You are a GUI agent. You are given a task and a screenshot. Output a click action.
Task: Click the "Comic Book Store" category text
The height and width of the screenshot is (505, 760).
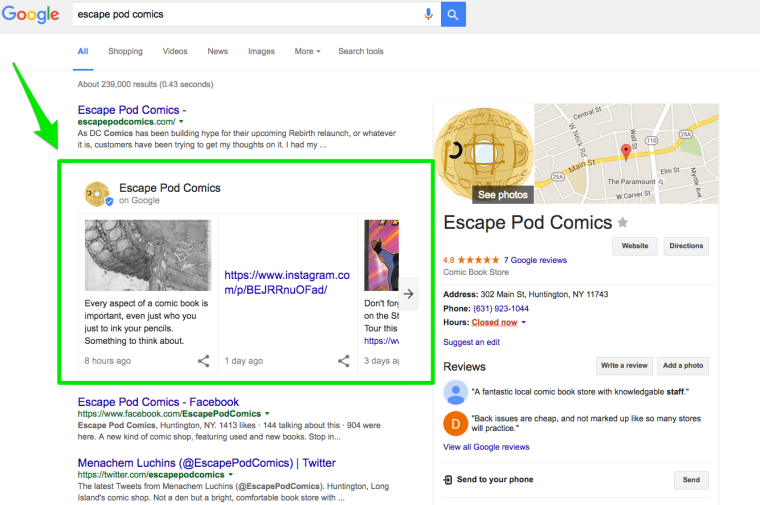pos(476,272)
